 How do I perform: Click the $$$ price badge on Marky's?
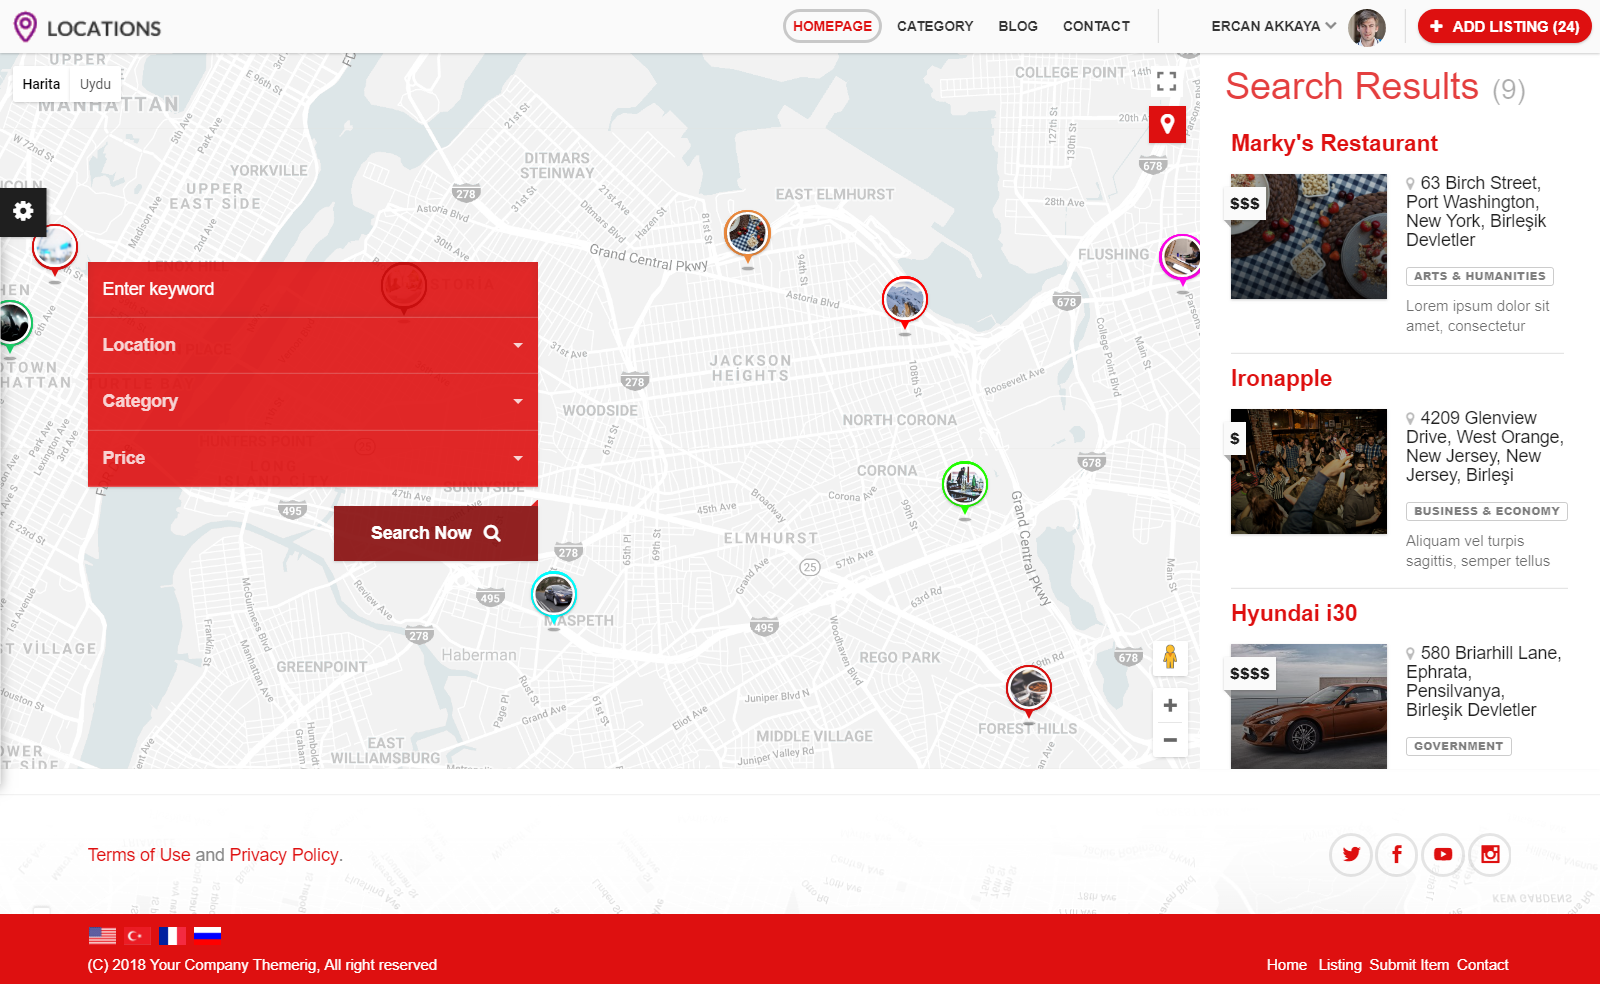point(1245,203)
